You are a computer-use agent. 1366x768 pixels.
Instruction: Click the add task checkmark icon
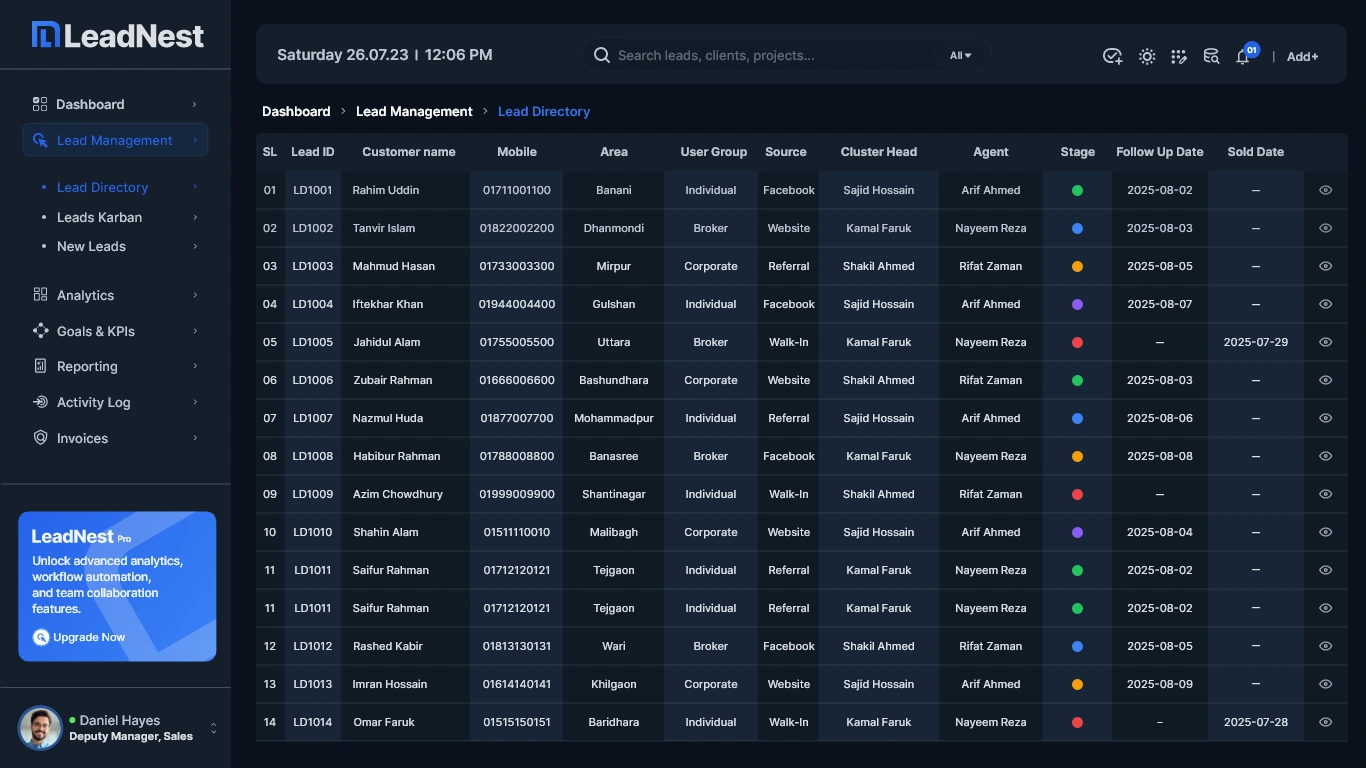[1112, 56]
